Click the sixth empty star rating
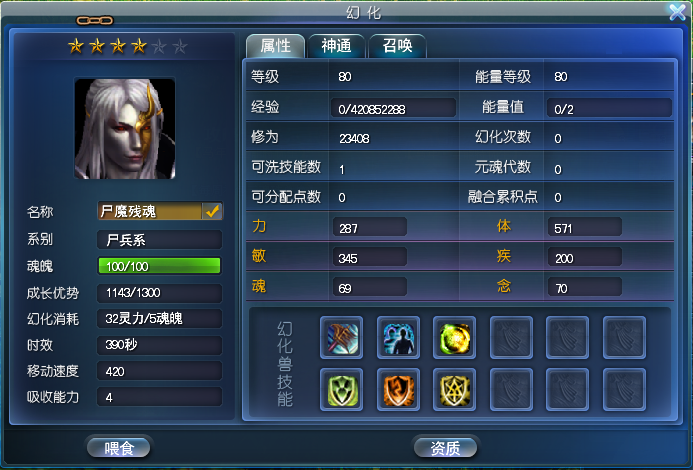693x470 pixels. 180,46
